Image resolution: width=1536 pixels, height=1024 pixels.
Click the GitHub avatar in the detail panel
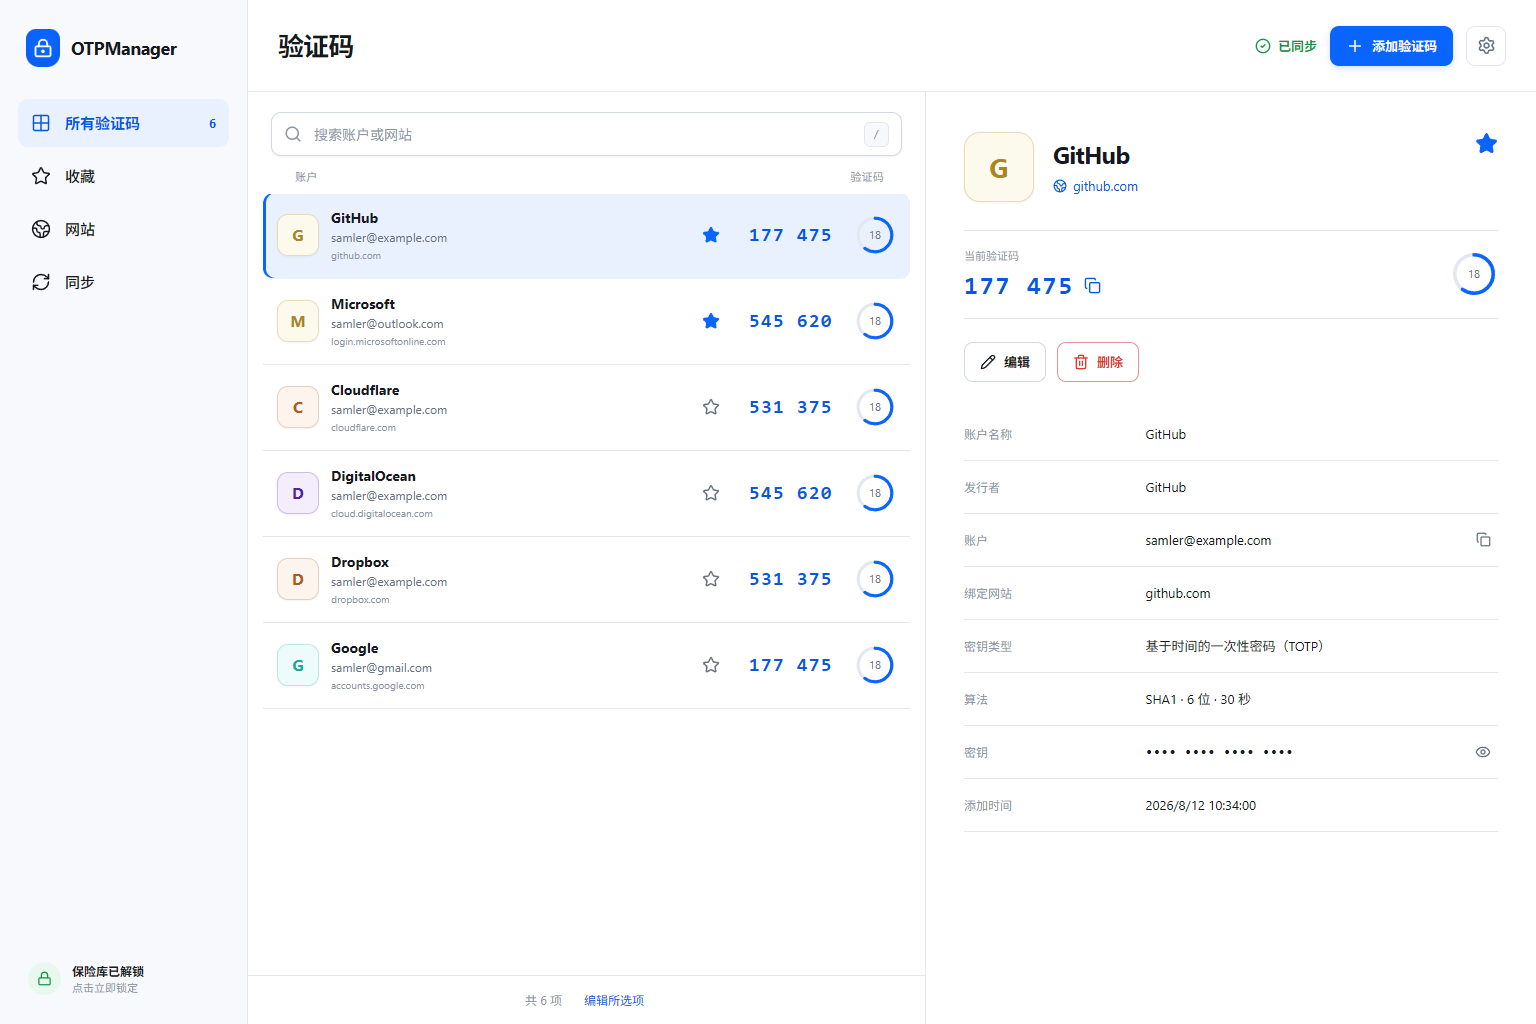pyautogui.click(x=999, y=167)
